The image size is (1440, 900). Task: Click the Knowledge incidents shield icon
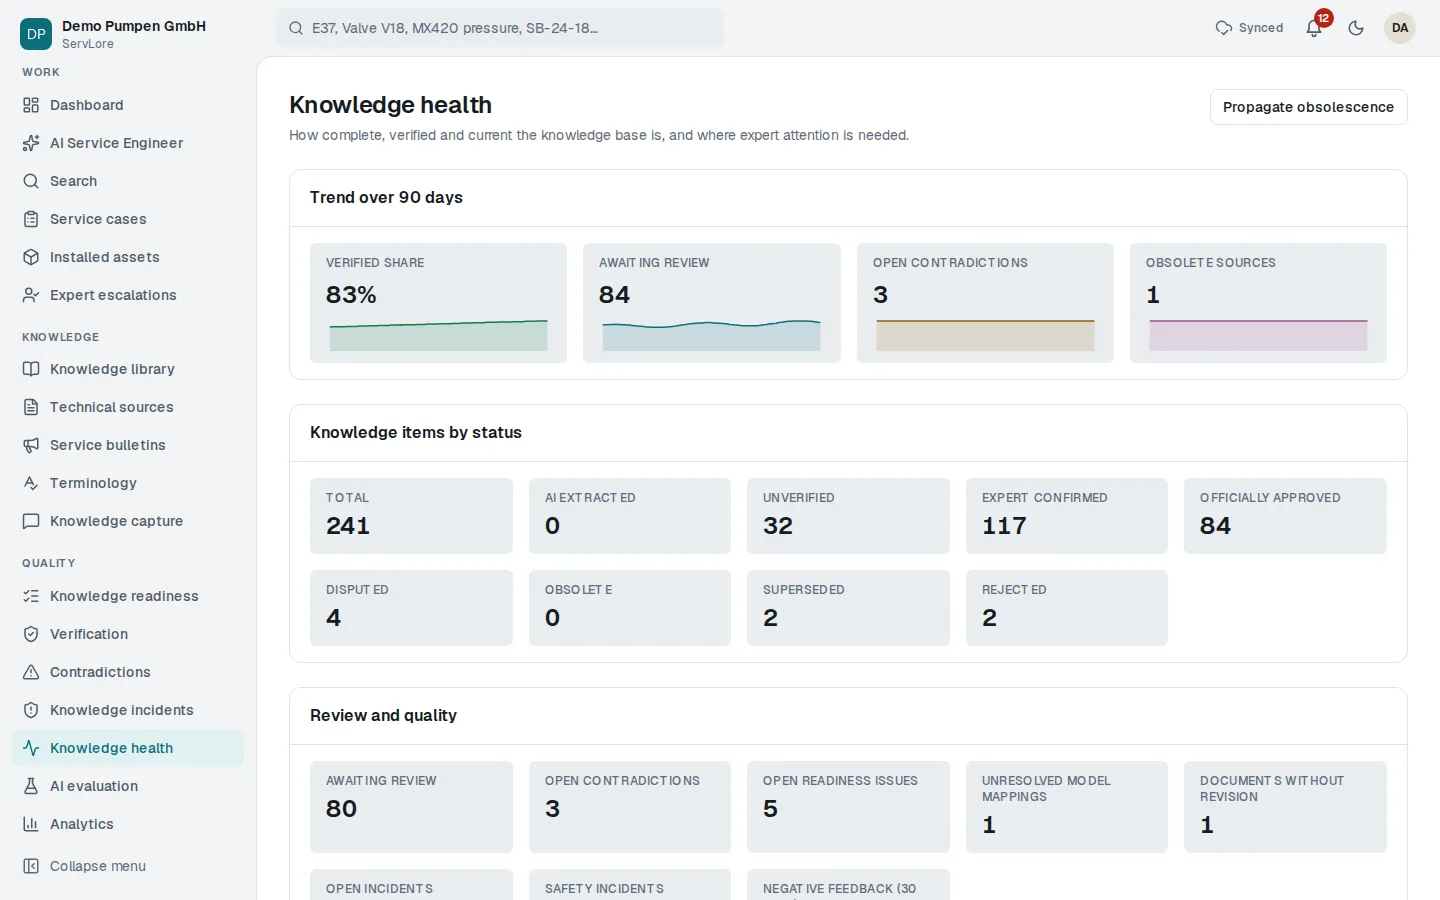[x=31, y=710]
